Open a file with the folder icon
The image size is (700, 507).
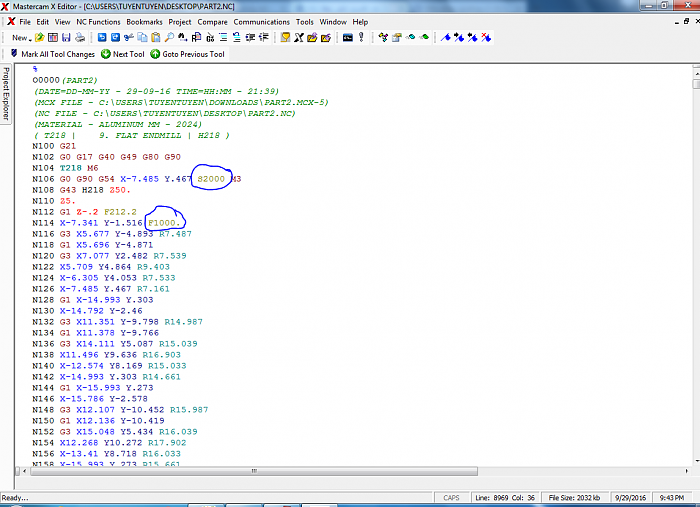39,37
